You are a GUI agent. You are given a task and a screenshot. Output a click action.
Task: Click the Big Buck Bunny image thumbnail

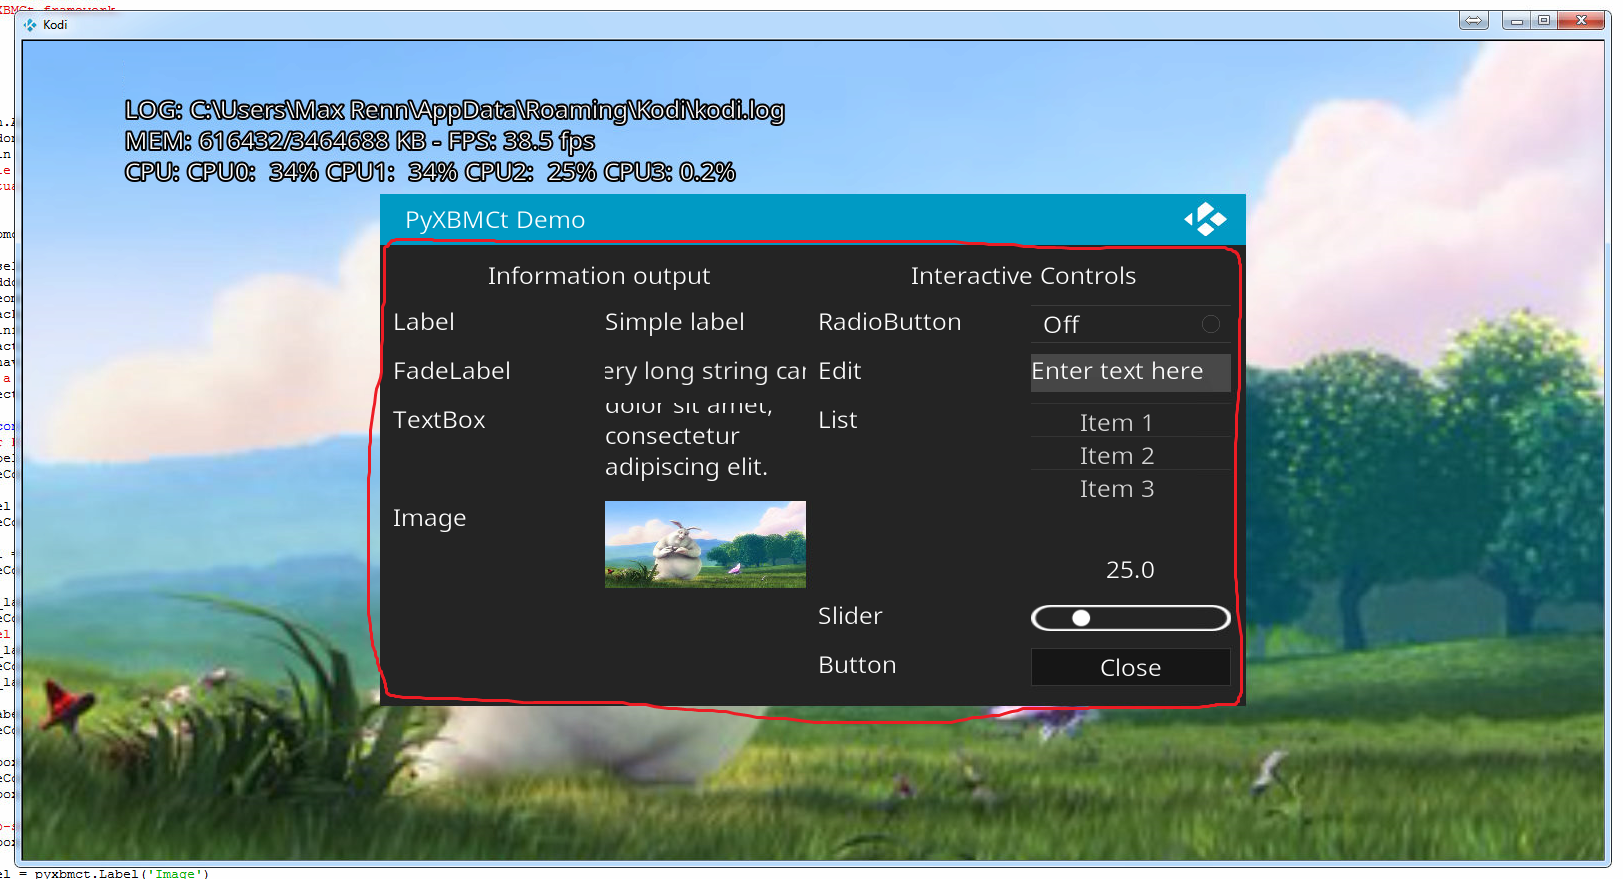click(705, 544)
